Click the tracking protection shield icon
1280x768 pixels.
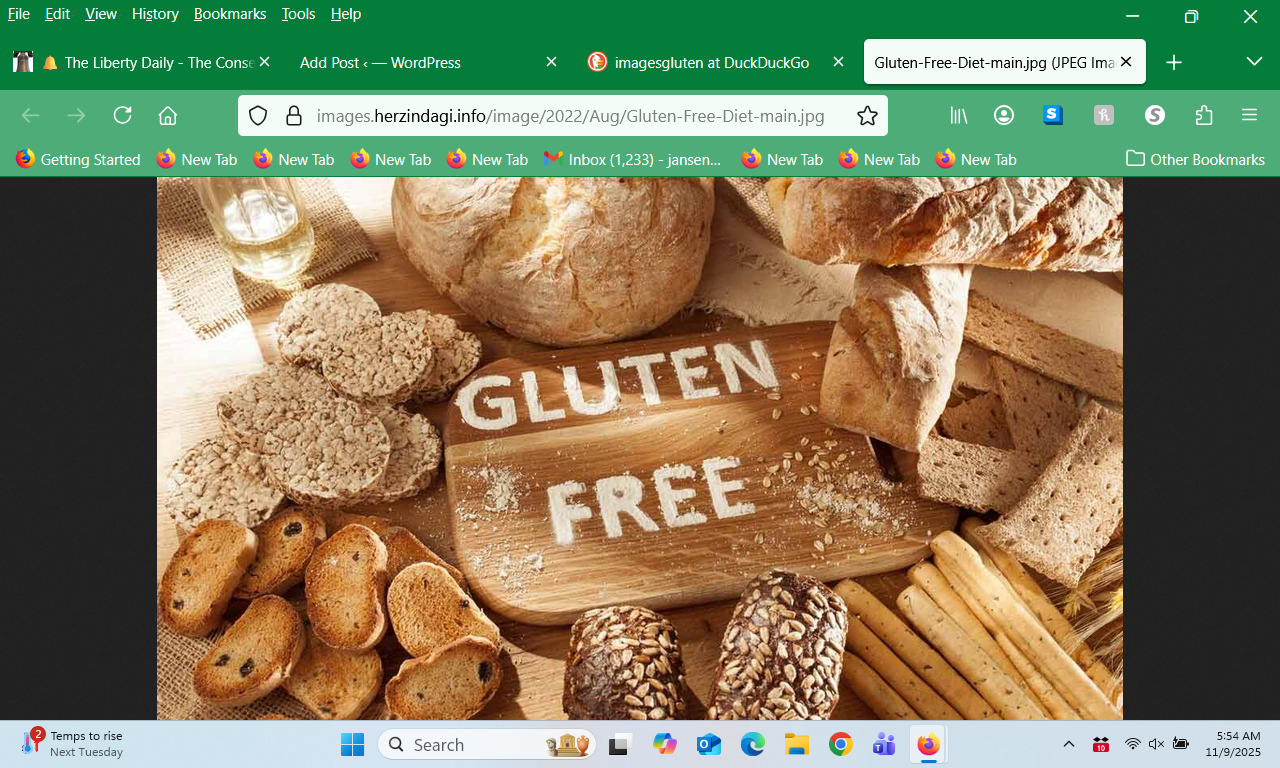[258, 116]
